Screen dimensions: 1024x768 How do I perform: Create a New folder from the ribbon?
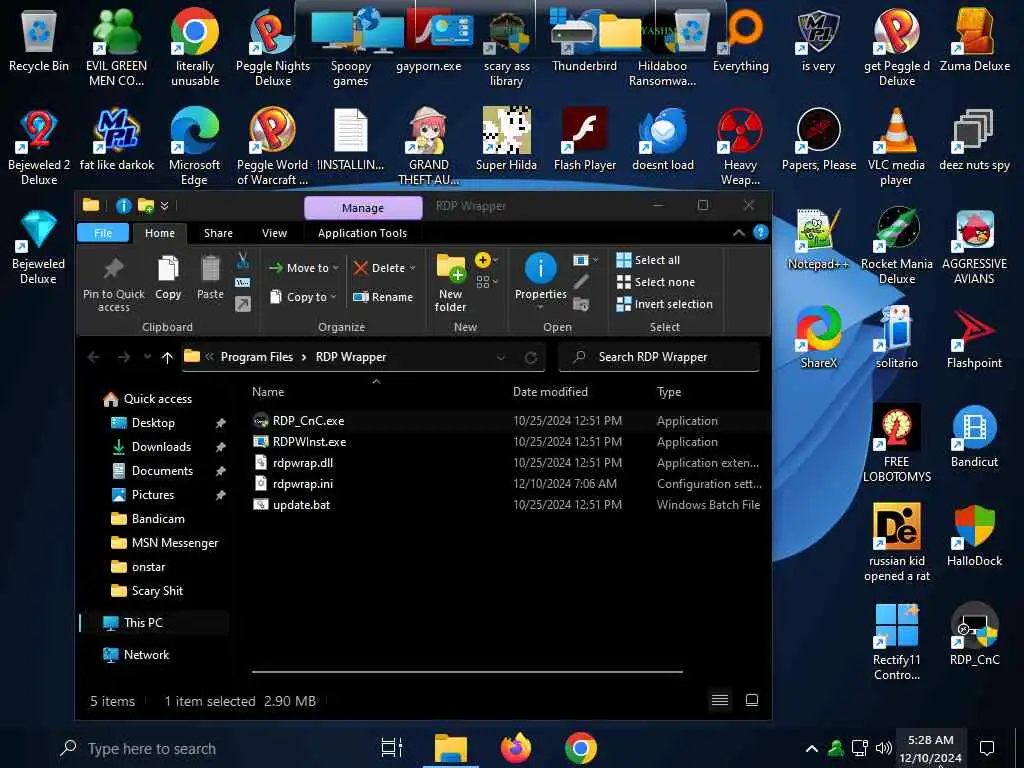[451, 283]
